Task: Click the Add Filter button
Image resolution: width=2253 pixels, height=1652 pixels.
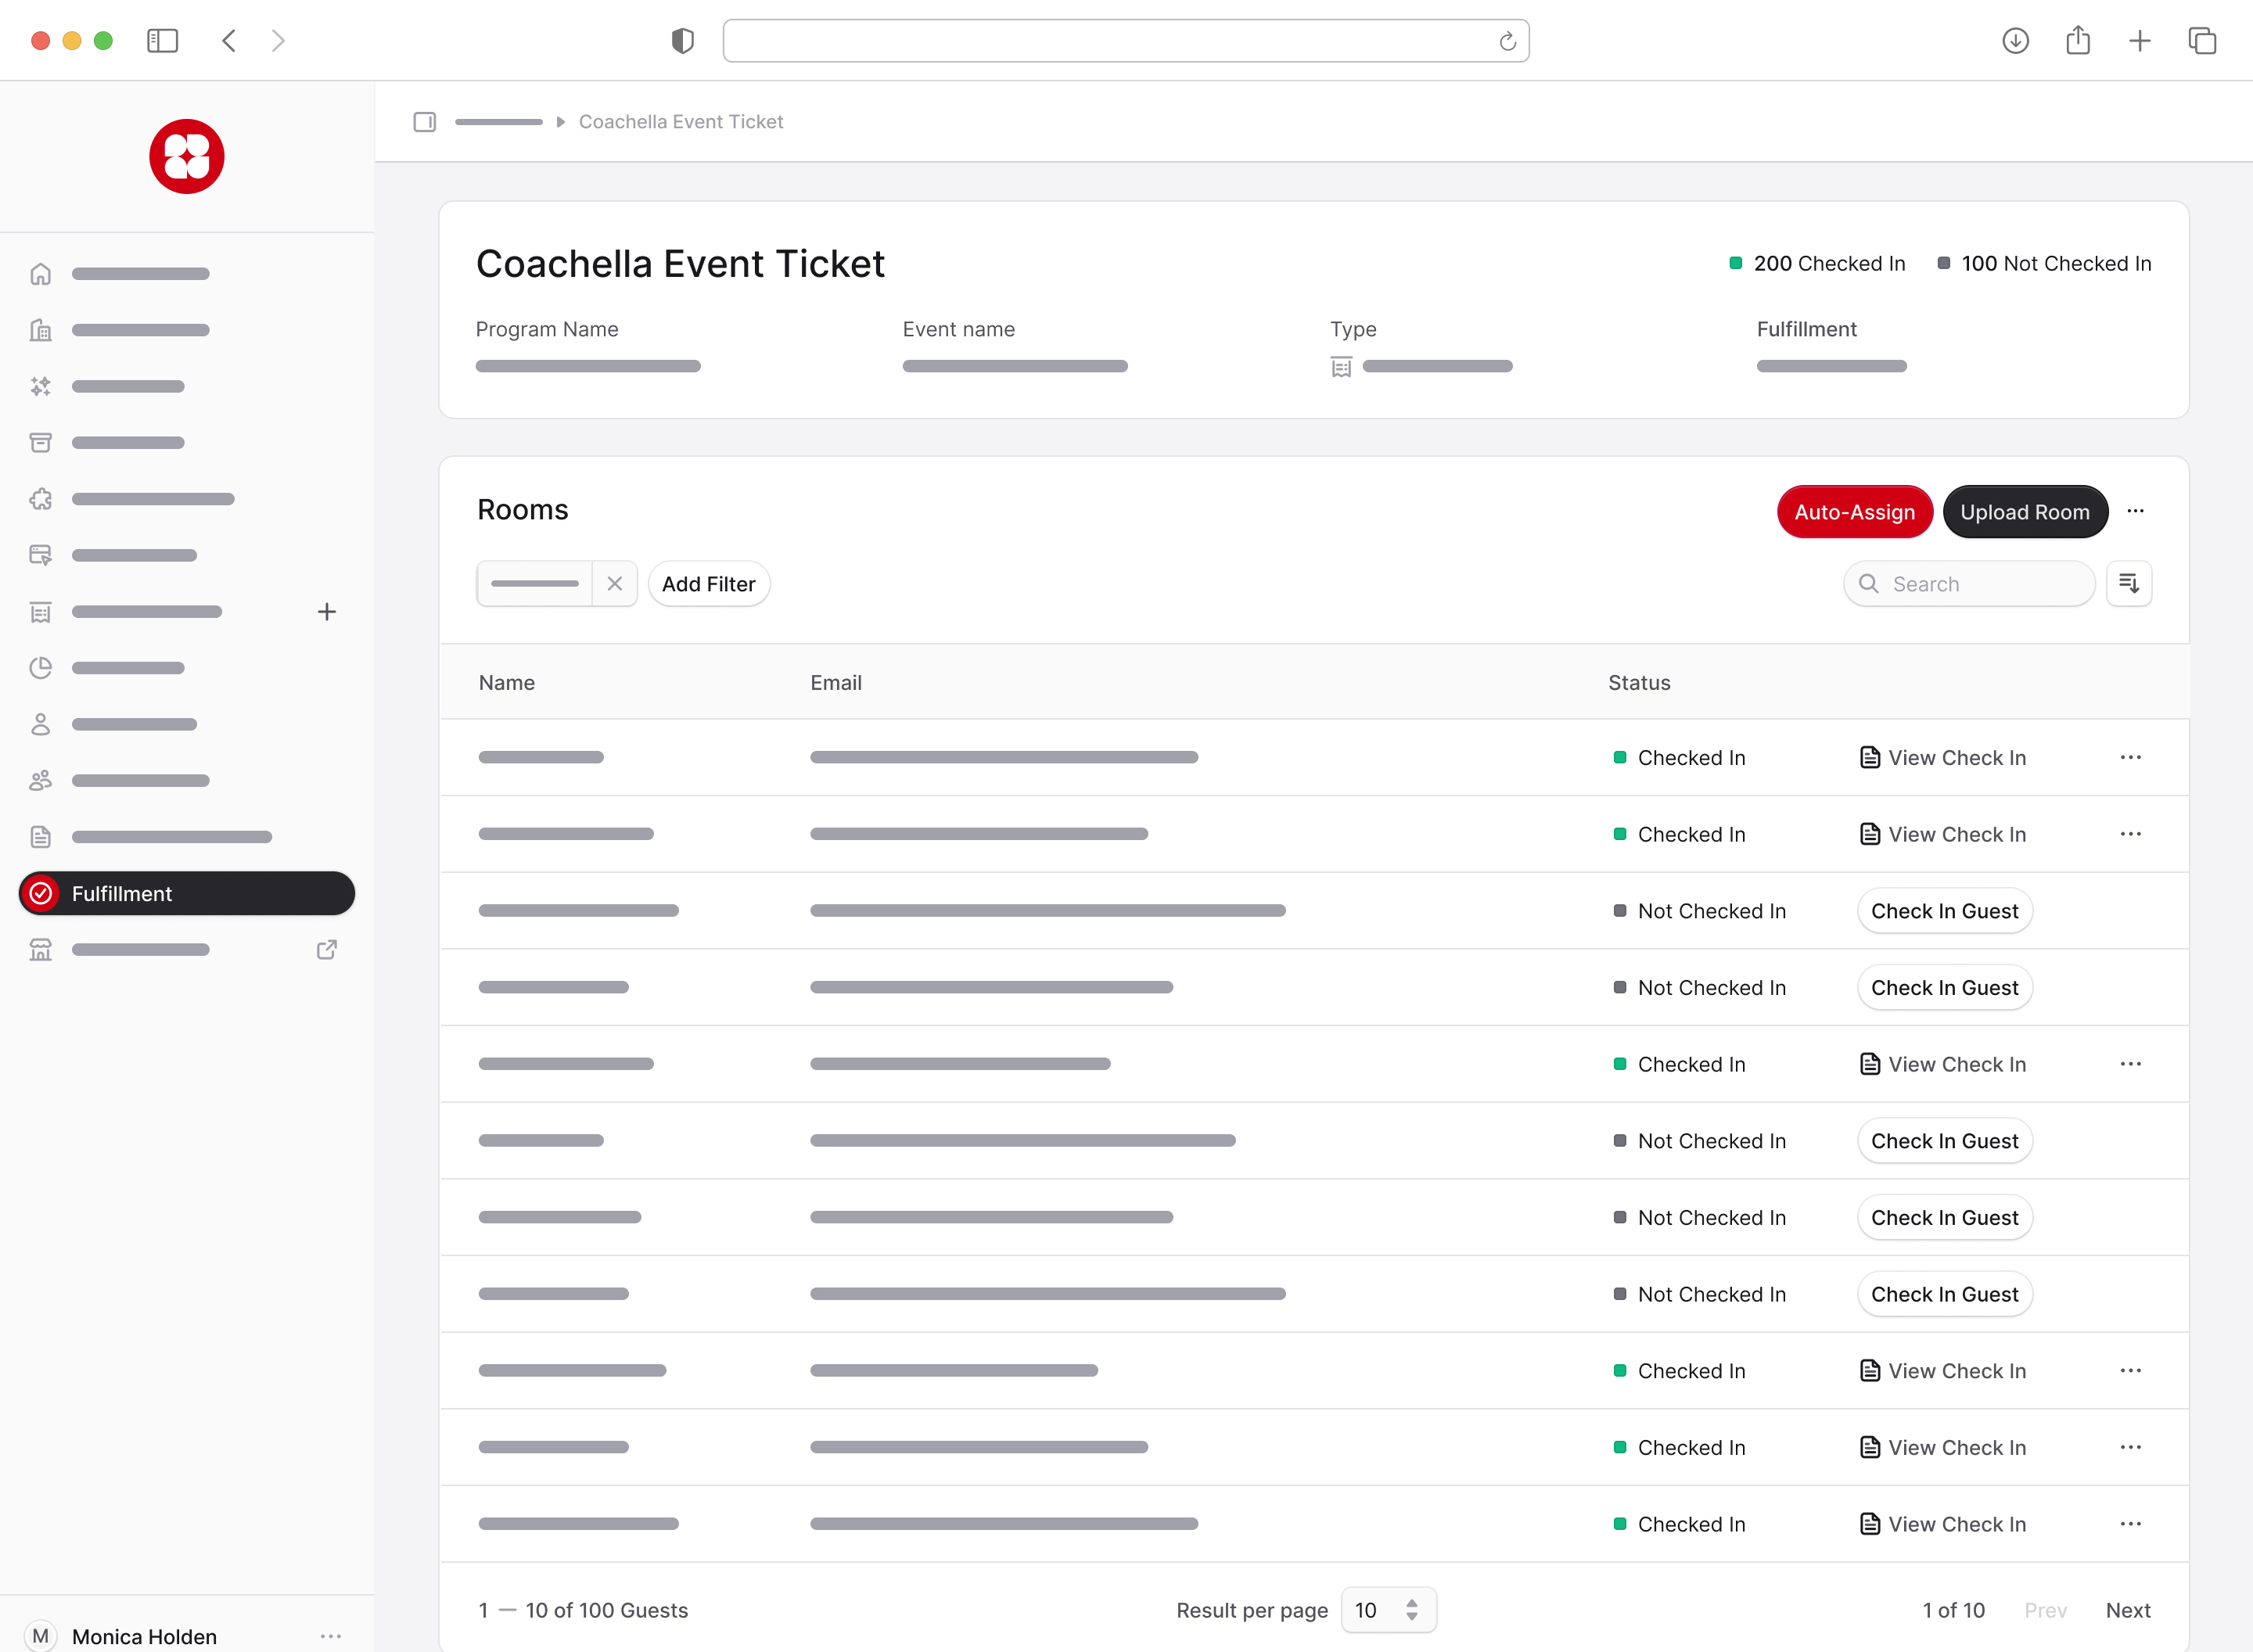Action: (x=709, y=584)
